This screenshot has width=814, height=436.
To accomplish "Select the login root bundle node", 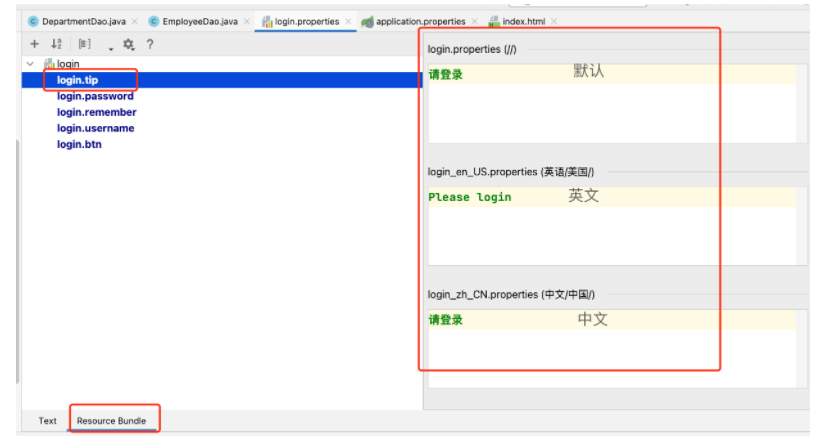I will point(68,64).
